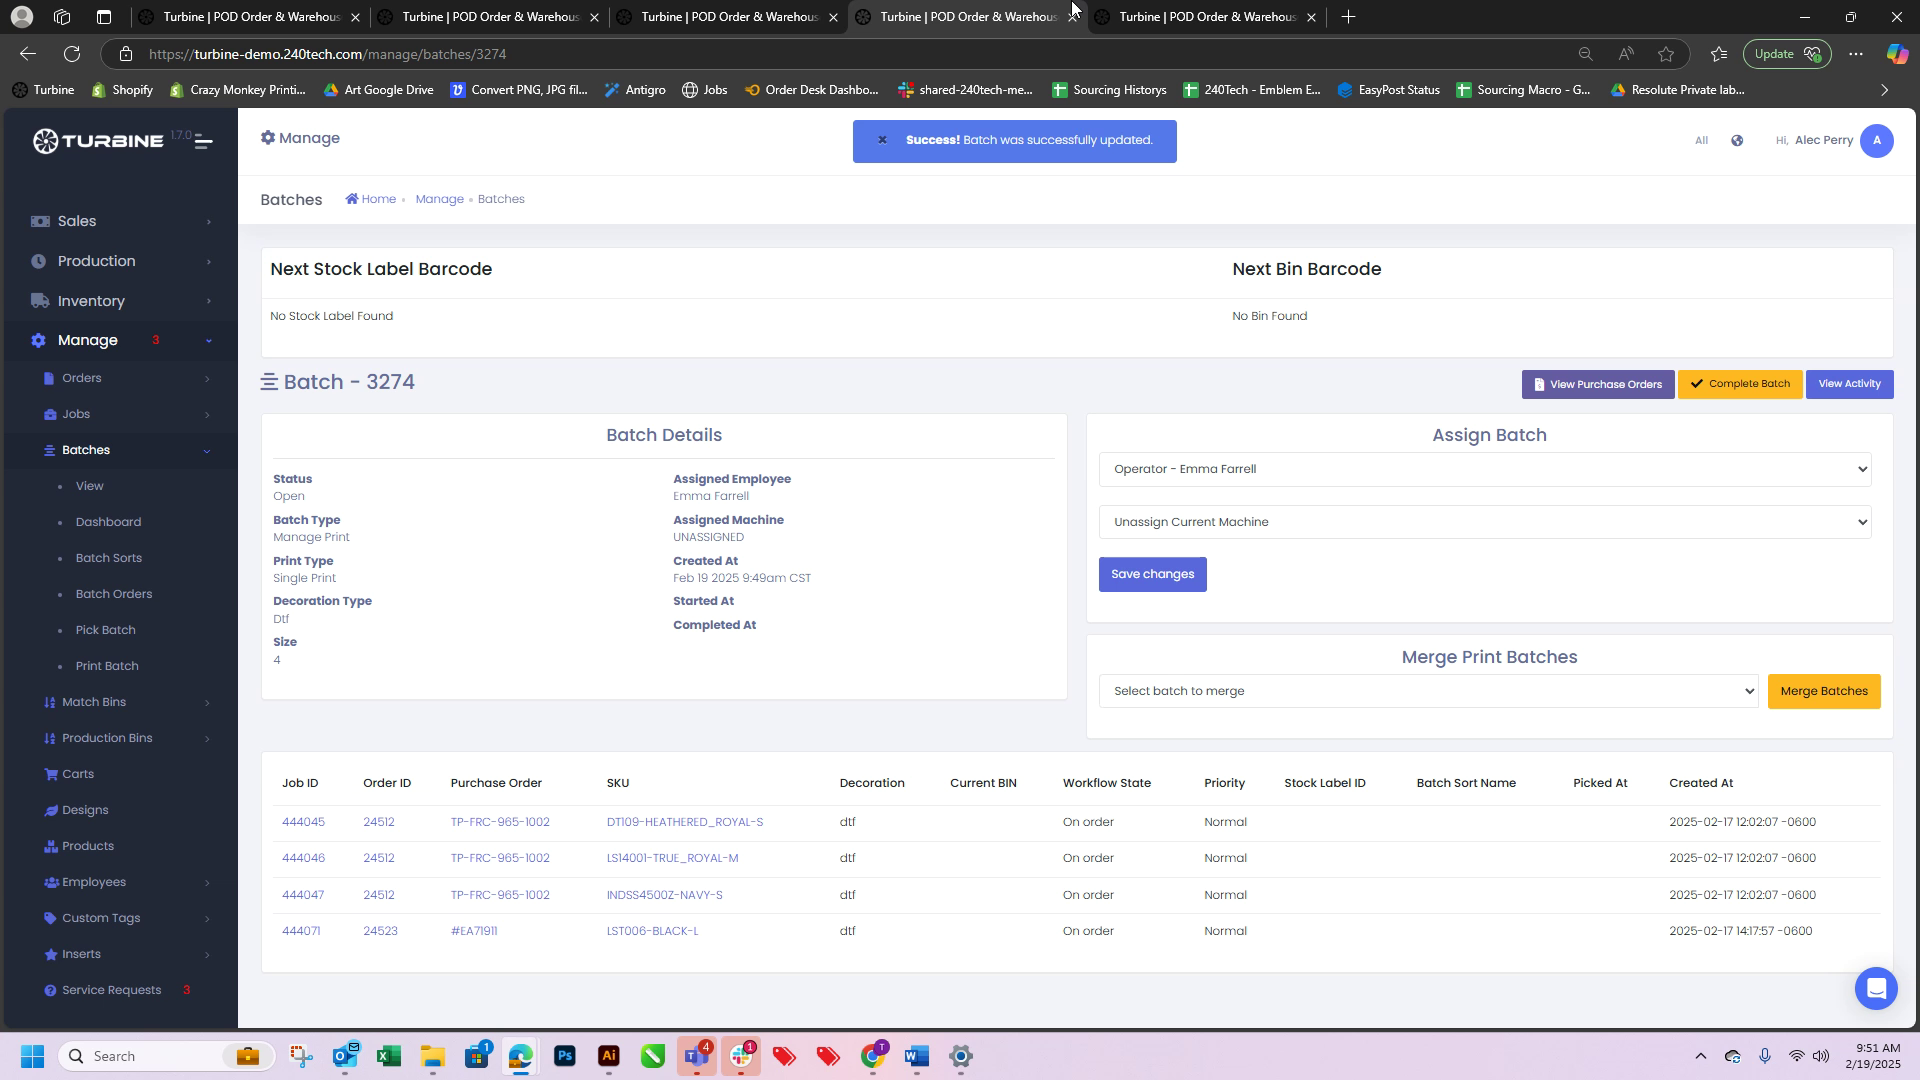Open the Operator - Emma Farrell dropdown
This screenshot has width=1920, height=1080.
(1484, 469)
